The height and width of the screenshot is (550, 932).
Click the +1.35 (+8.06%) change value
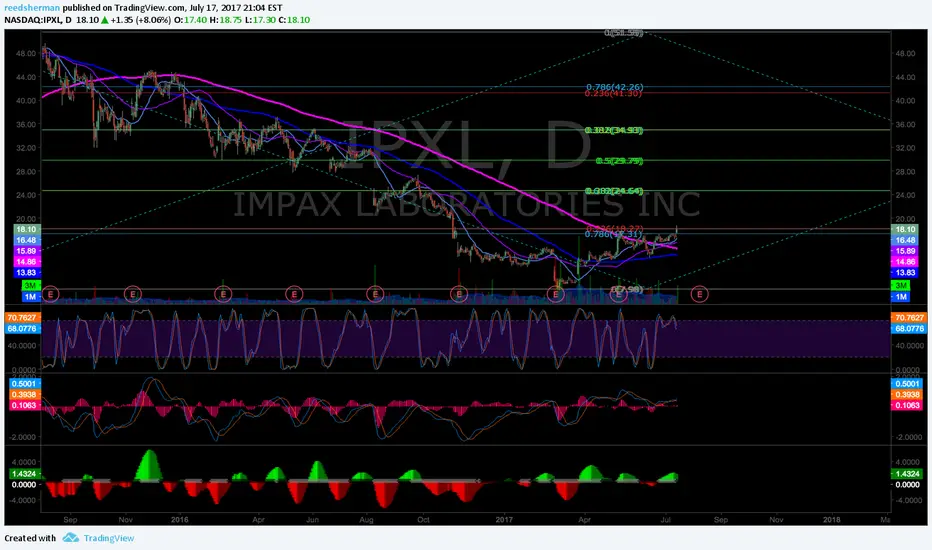[x=140, y=20]
